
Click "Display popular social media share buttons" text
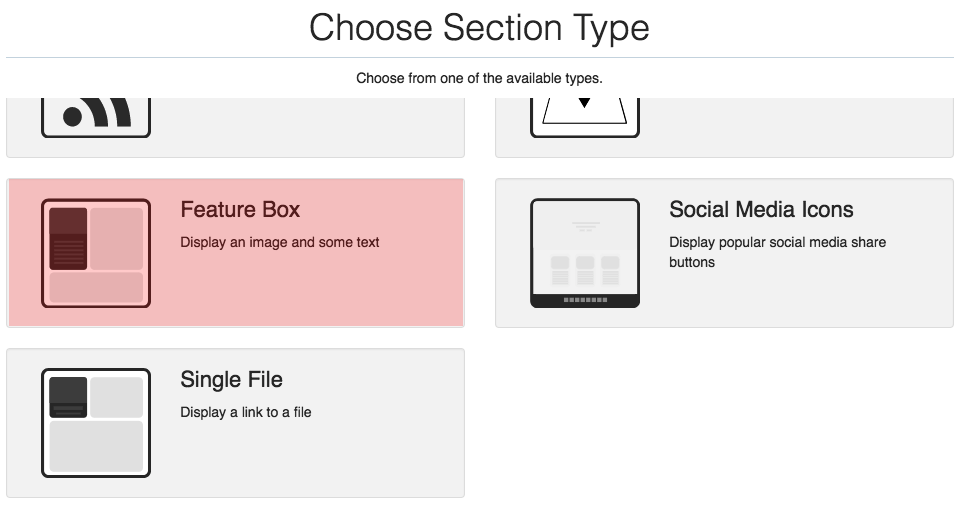tap(777, 252)
